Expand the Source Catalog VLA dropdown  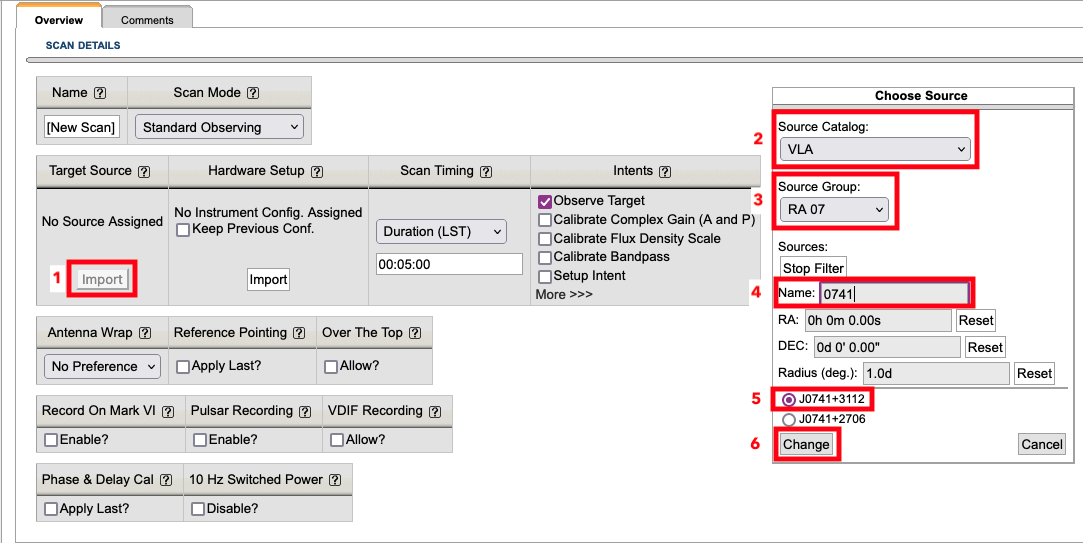pyautogui.click(x=875, y=150)
